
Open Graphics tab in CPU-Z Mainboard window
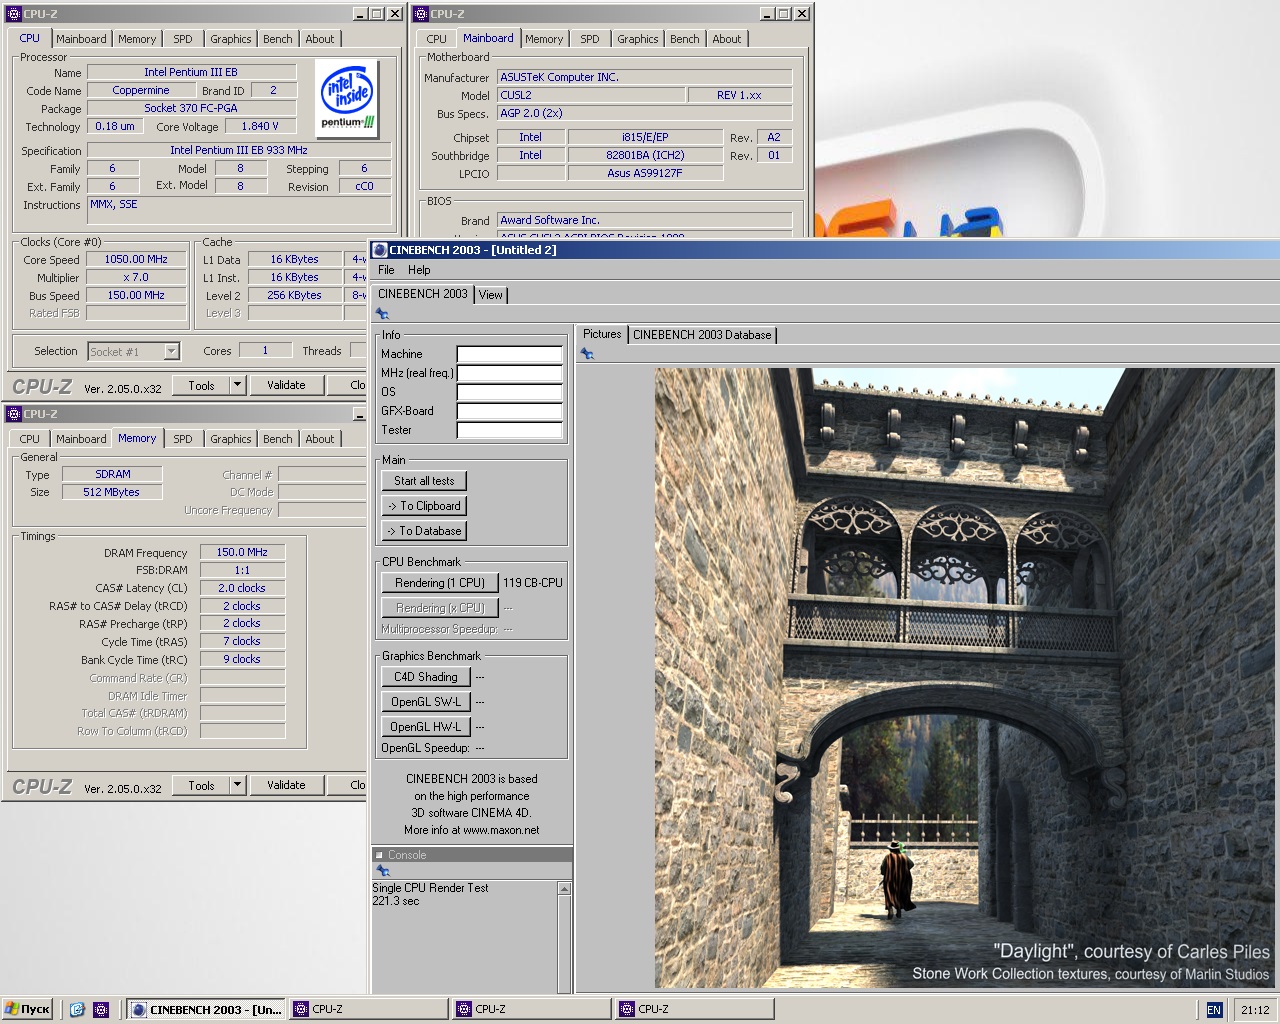(638, 39)
